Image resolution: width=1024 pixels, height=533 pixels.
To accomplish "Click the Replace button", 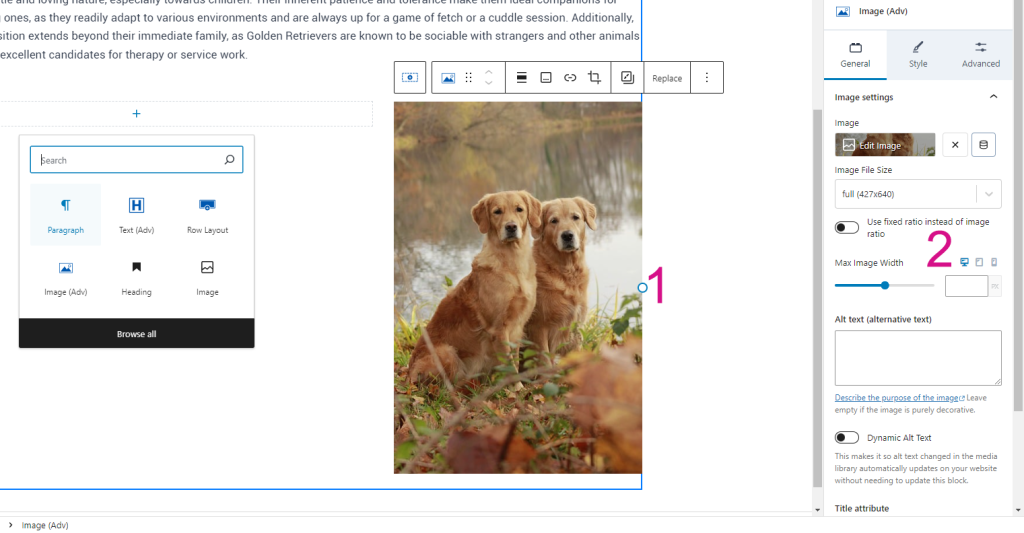I will point(667,78).
